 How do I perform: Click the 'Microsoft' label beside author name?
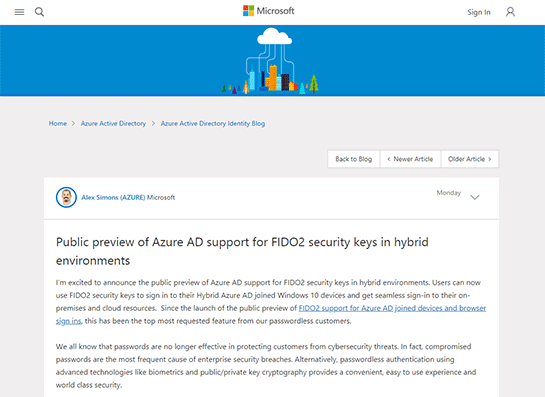pos(161,197)
